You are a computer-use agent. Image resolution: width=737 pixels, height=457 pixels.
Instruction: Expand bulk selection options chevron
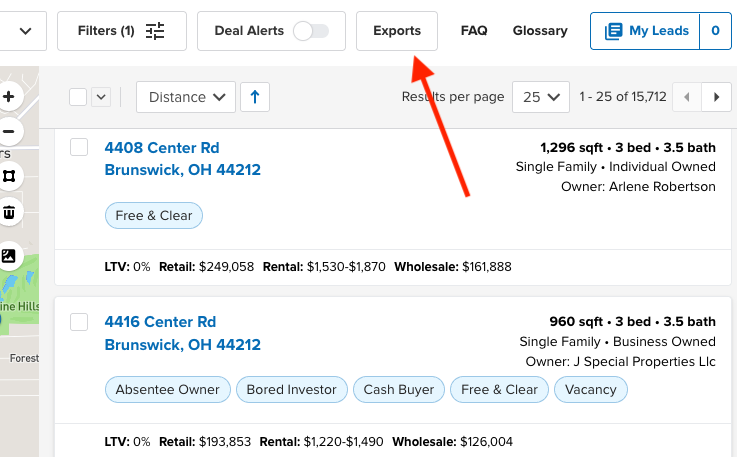point(100,97)
